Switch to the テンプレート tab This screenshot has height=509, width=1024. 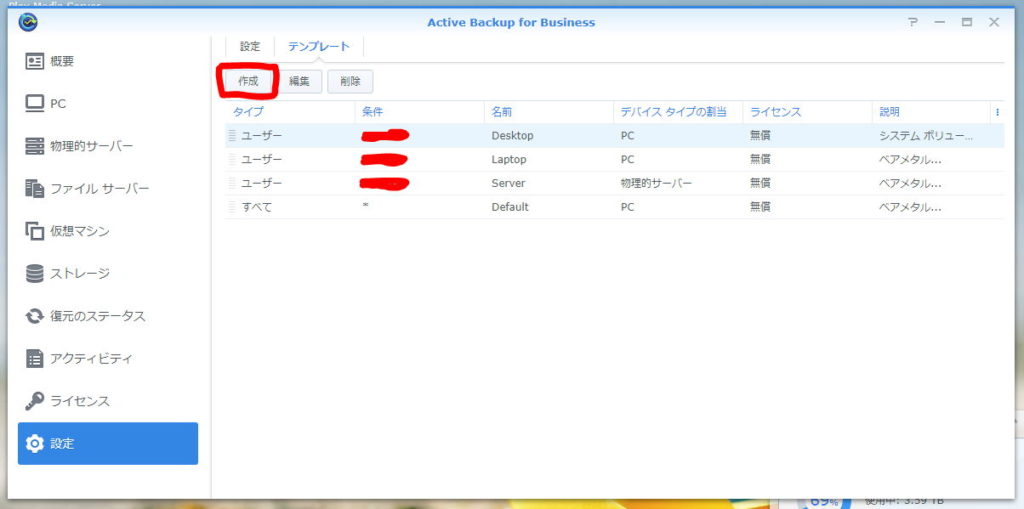click(x=319, y=46)
